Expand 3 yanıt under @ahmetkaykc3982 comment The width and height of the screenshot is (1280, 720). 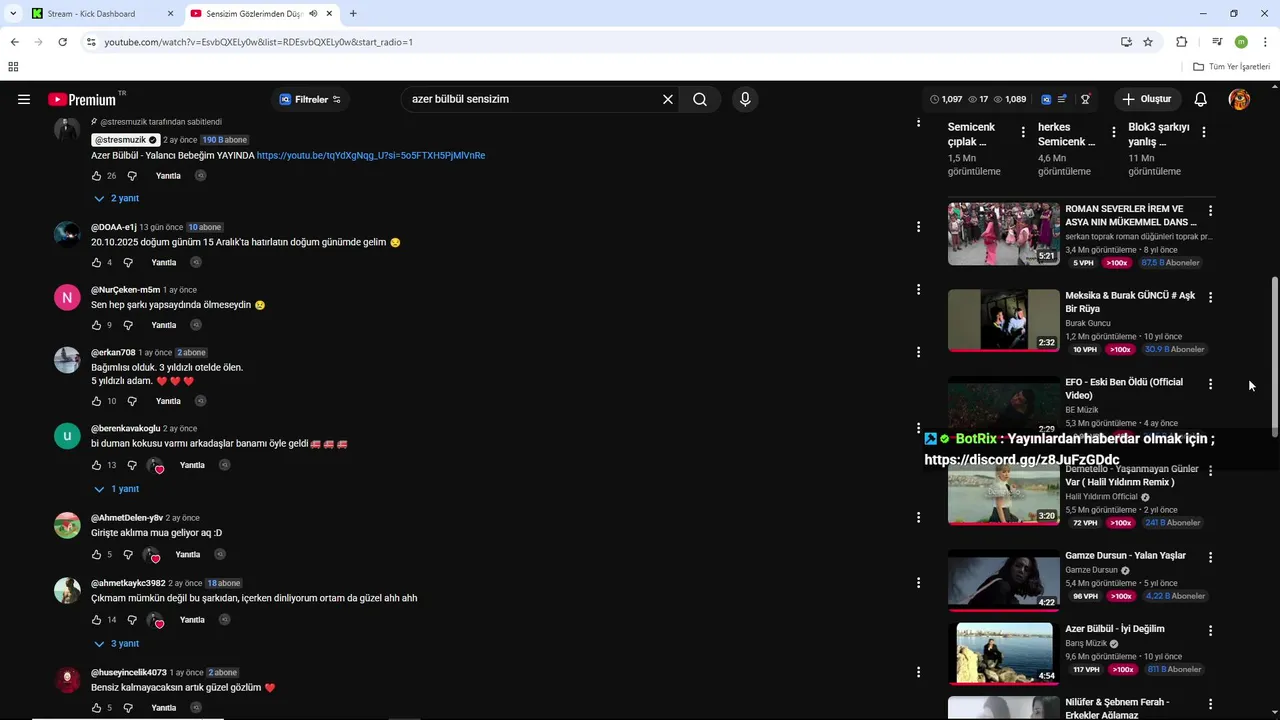(116, 644)
